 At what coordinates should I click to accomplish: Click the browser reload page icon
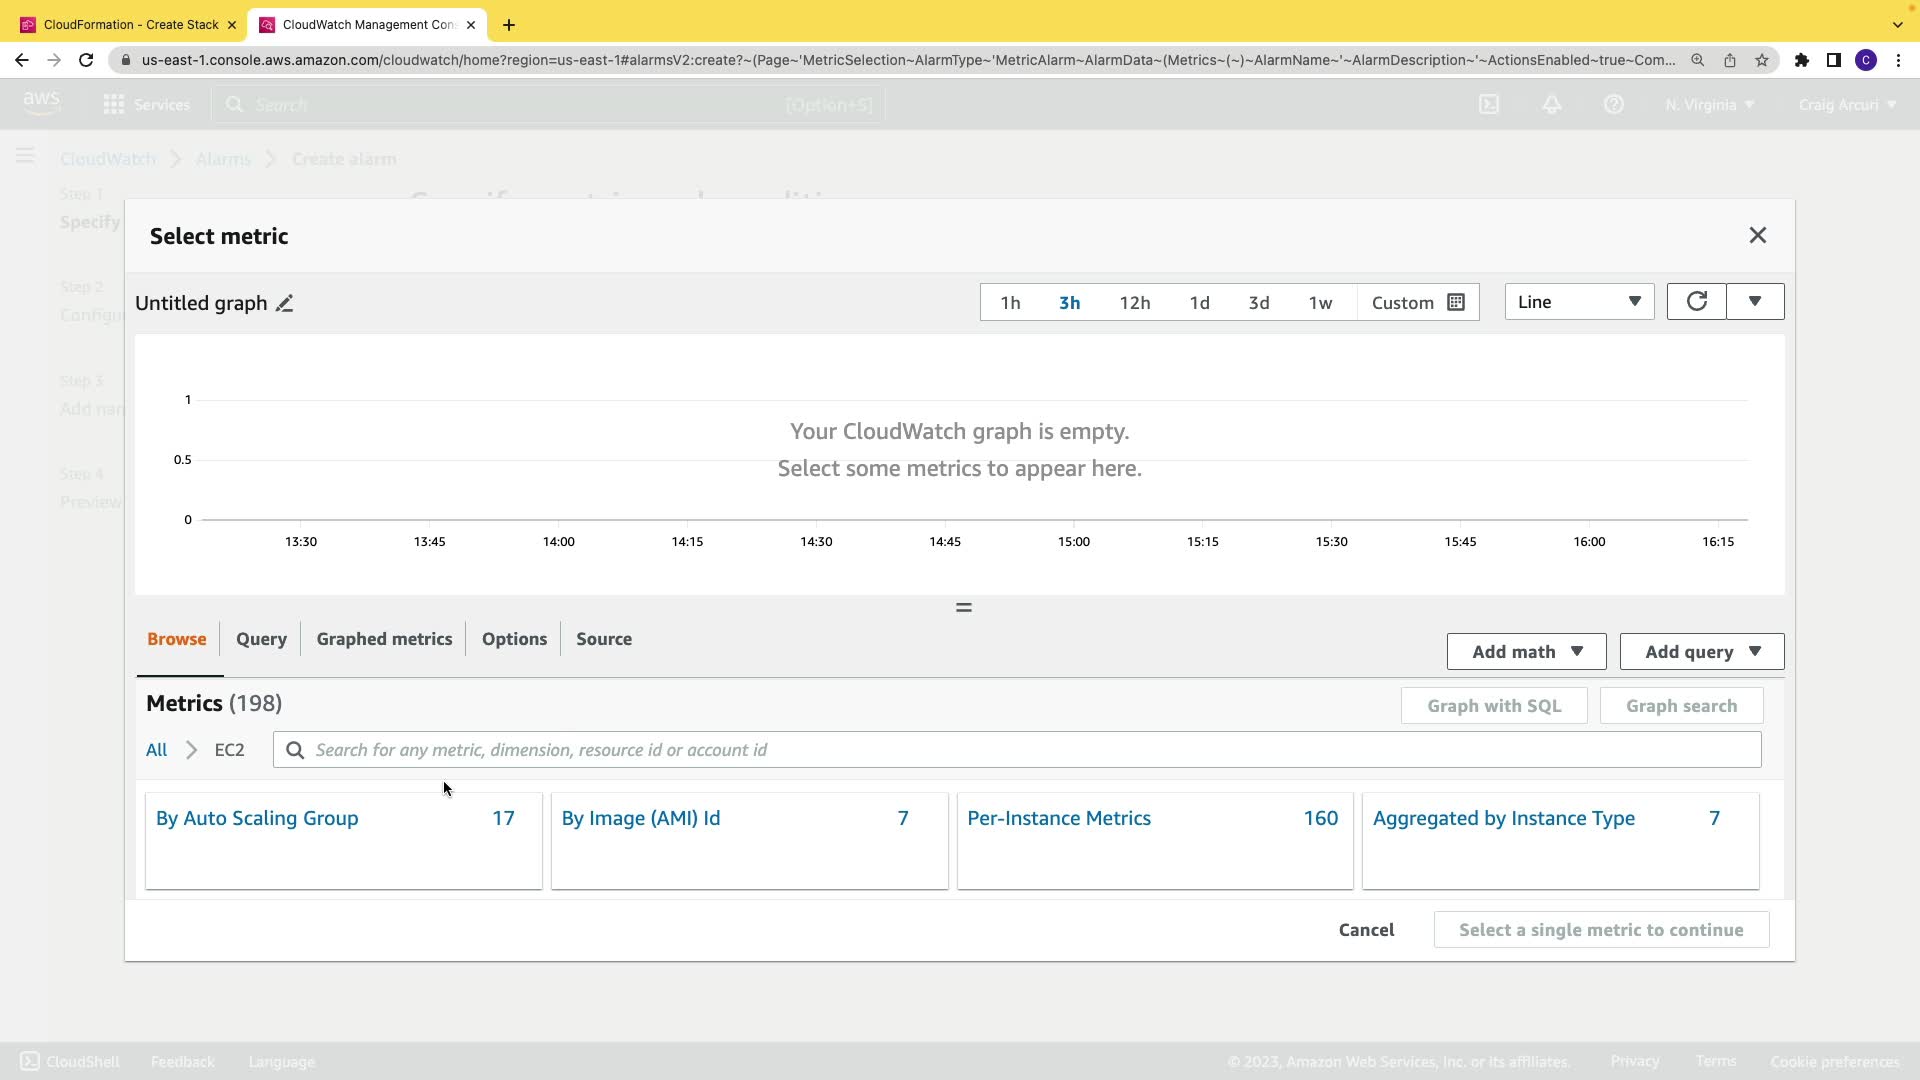click(x=86, y=60)
